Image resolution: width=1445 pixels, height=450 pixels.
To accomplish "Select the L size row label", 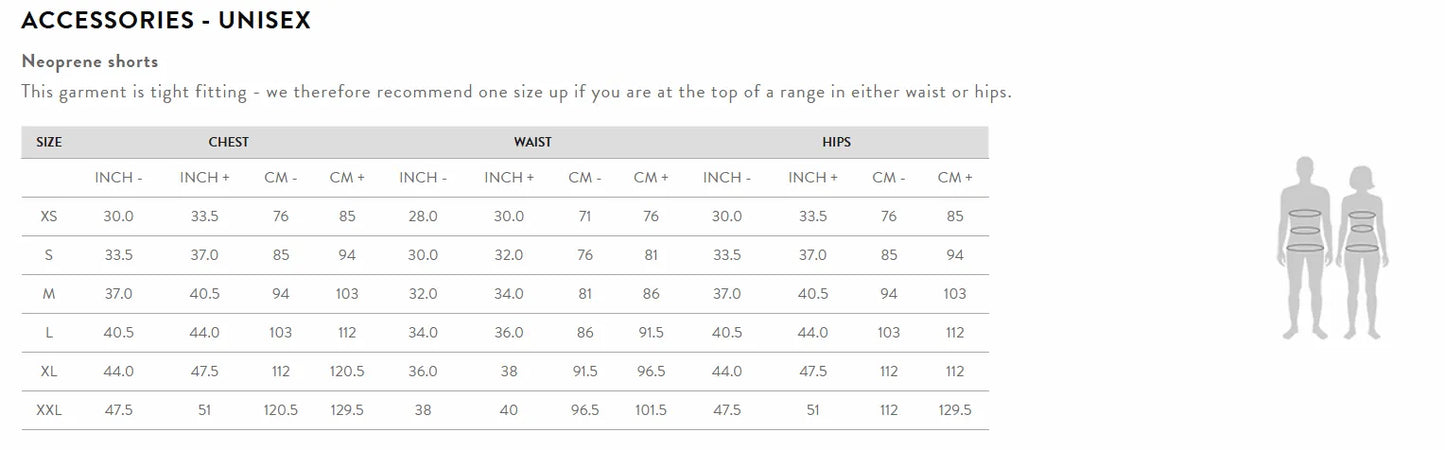I will click(x=49, y=332).
